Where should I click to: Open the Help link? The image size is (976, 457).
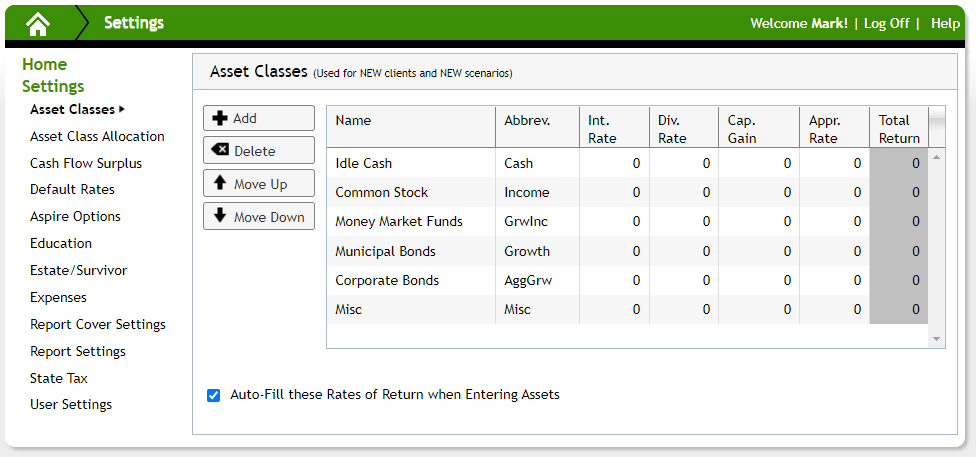coord(945,24)
